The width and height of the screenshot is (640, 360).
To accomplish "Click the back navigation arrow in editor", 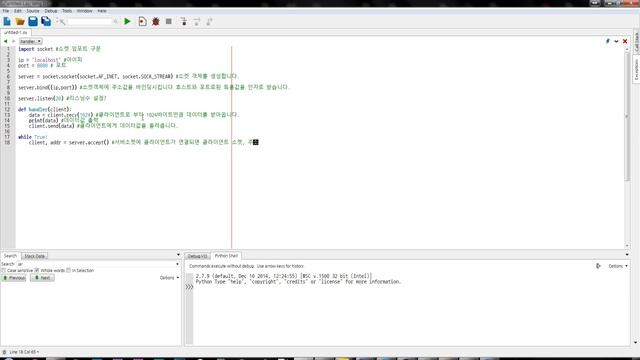I will tap(5, 41).
